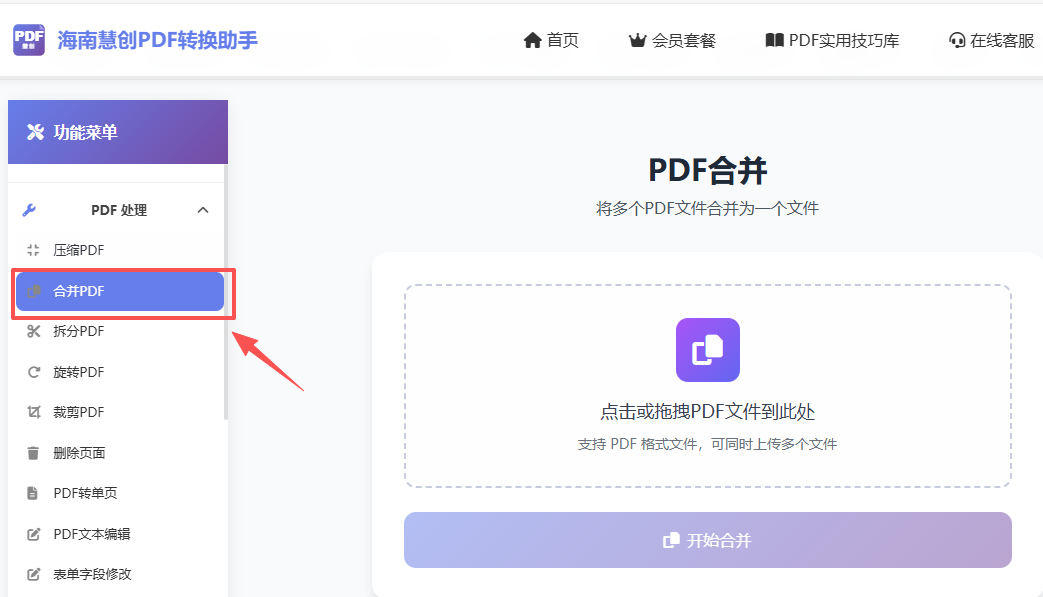Click the compress icon beside 压缩PDF
The width and height of the screenshot is (1043, 597).
point(33,250)
